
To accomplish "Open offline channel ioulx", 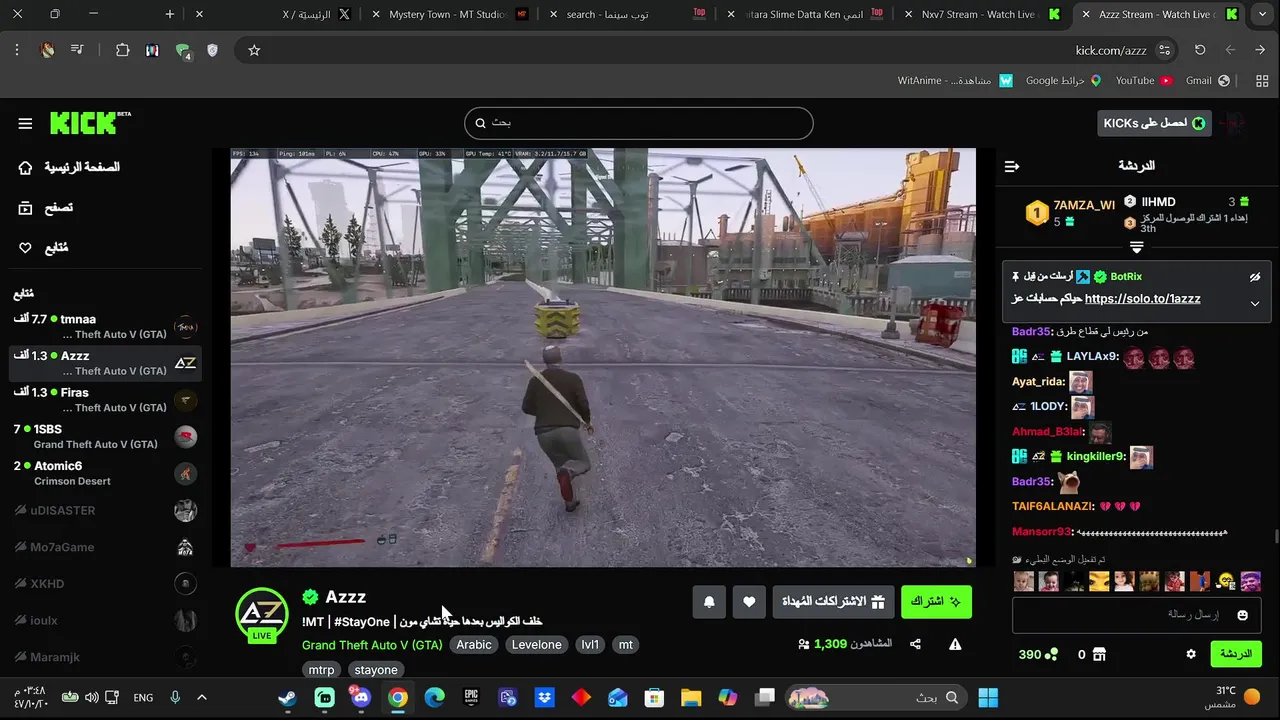I will click(105, 621).
